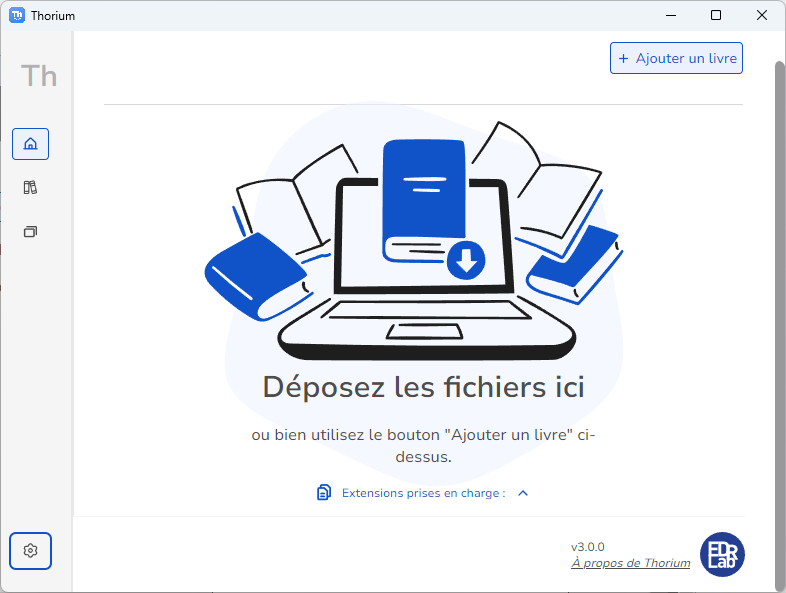Close the Thorium window

[762, 15]
